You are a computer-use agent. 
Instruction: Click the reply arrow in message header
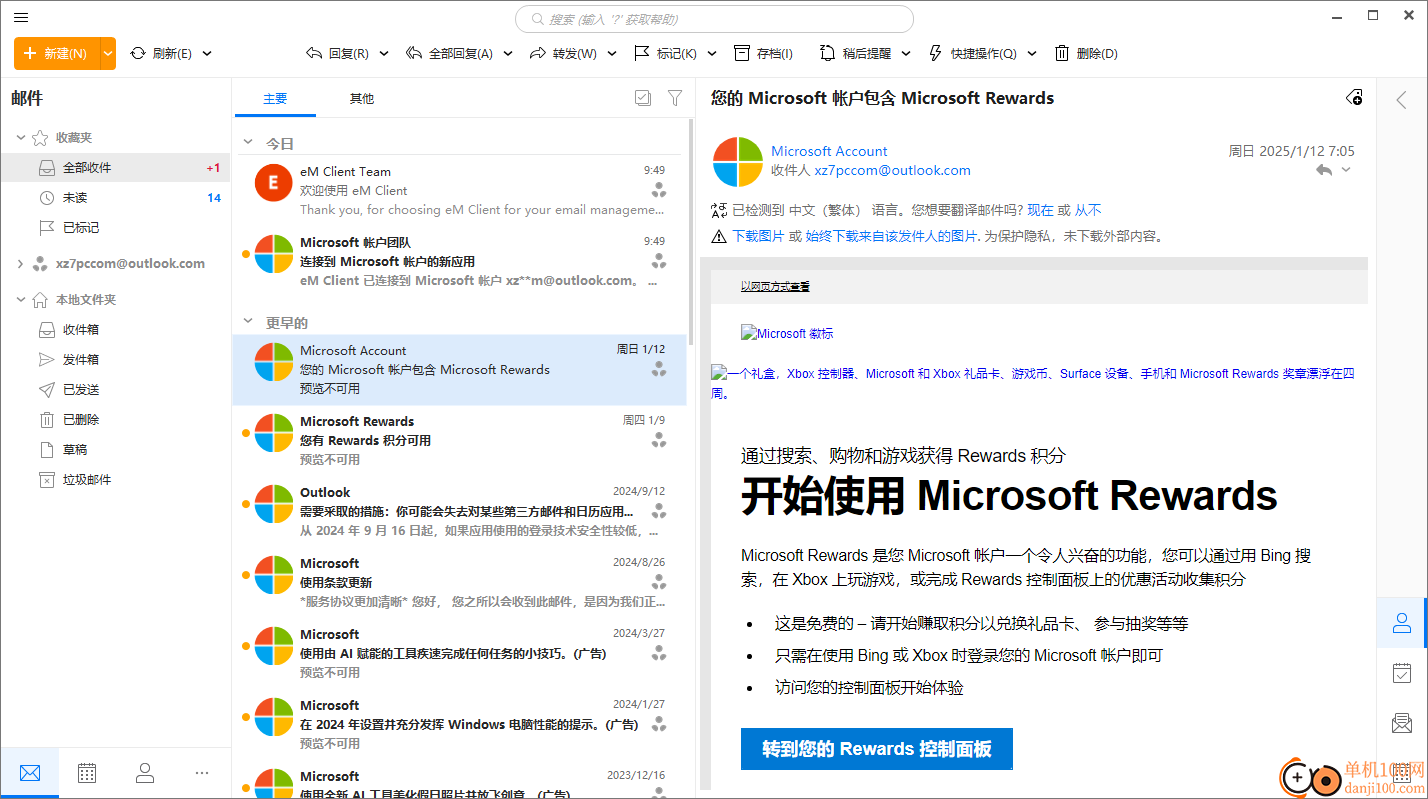tap(1324, 170)
